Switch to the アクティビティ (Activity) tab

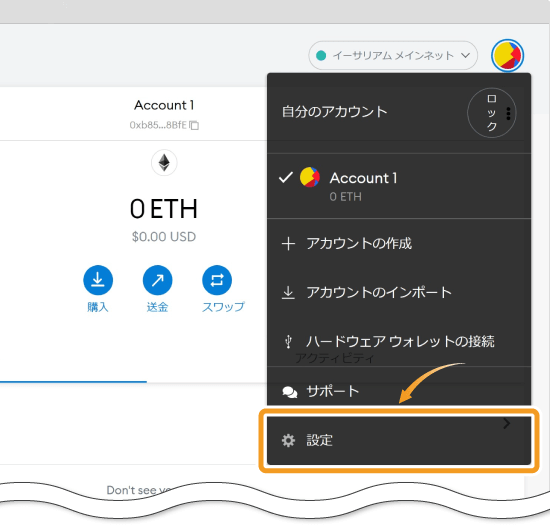click(335, 358)
